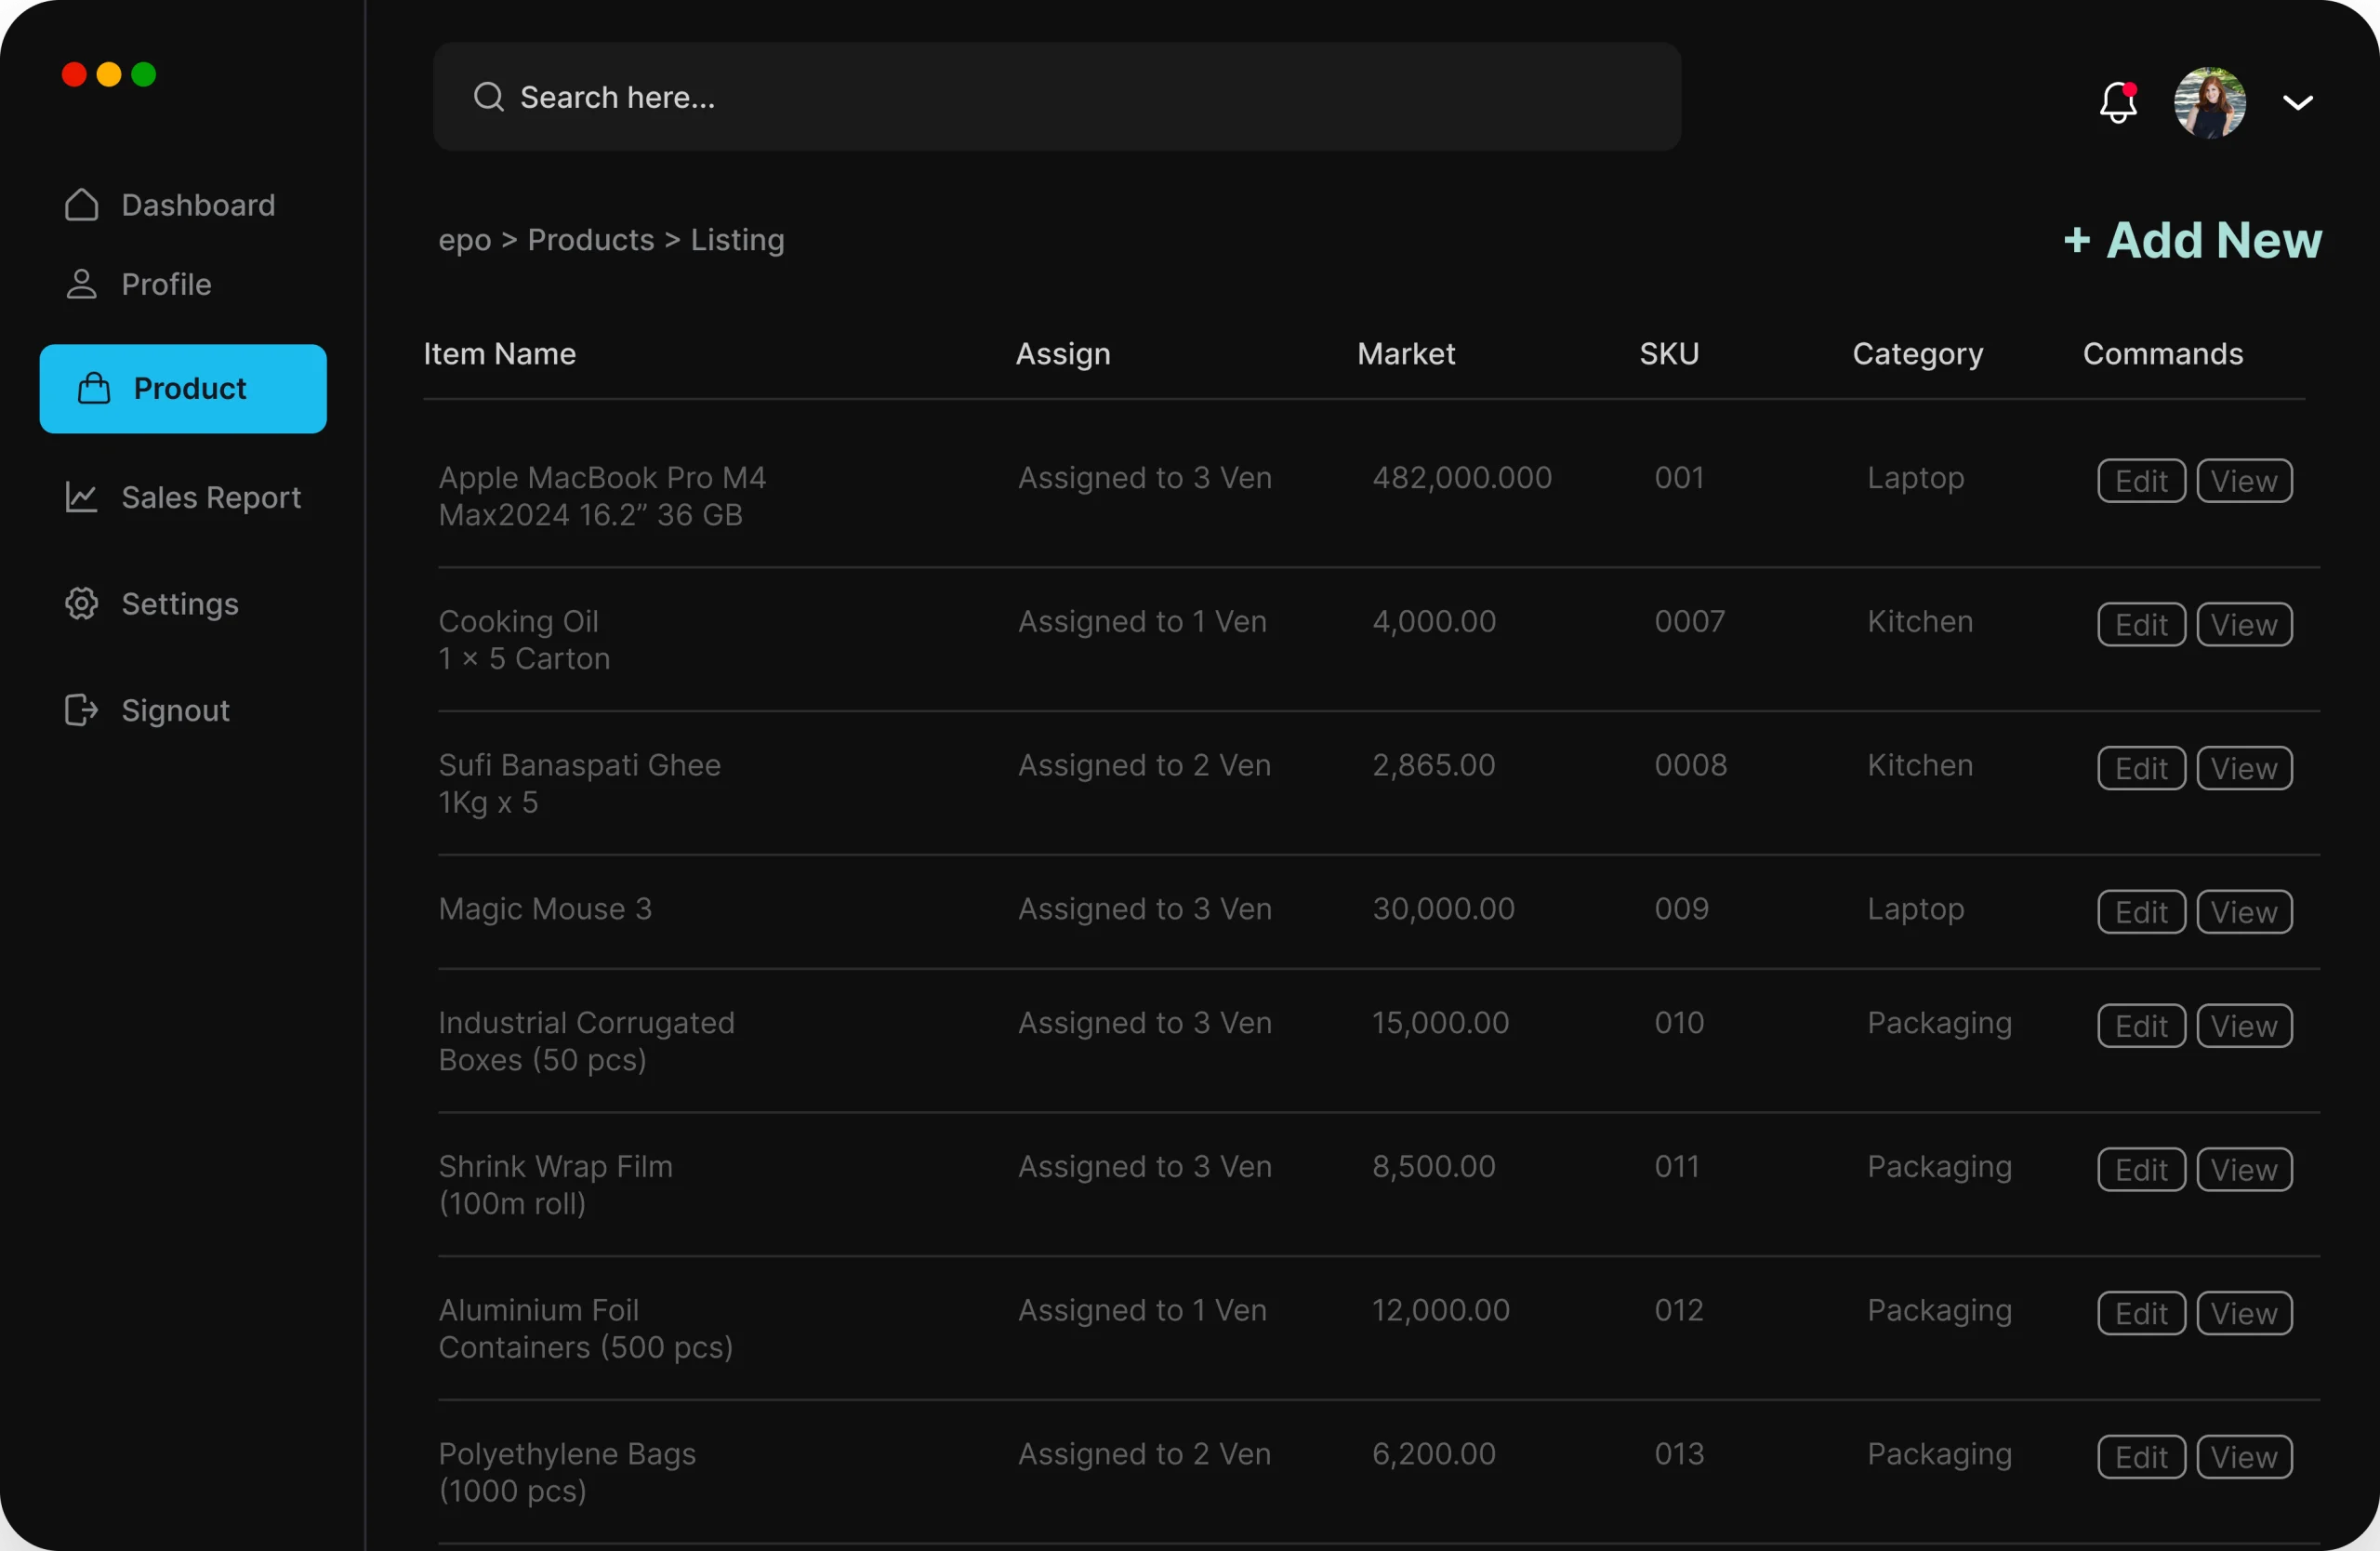Screen dimensions: 2380x1551
Task: Expand the user account dropdown chevron
Action: click(x=2297, y=102)
